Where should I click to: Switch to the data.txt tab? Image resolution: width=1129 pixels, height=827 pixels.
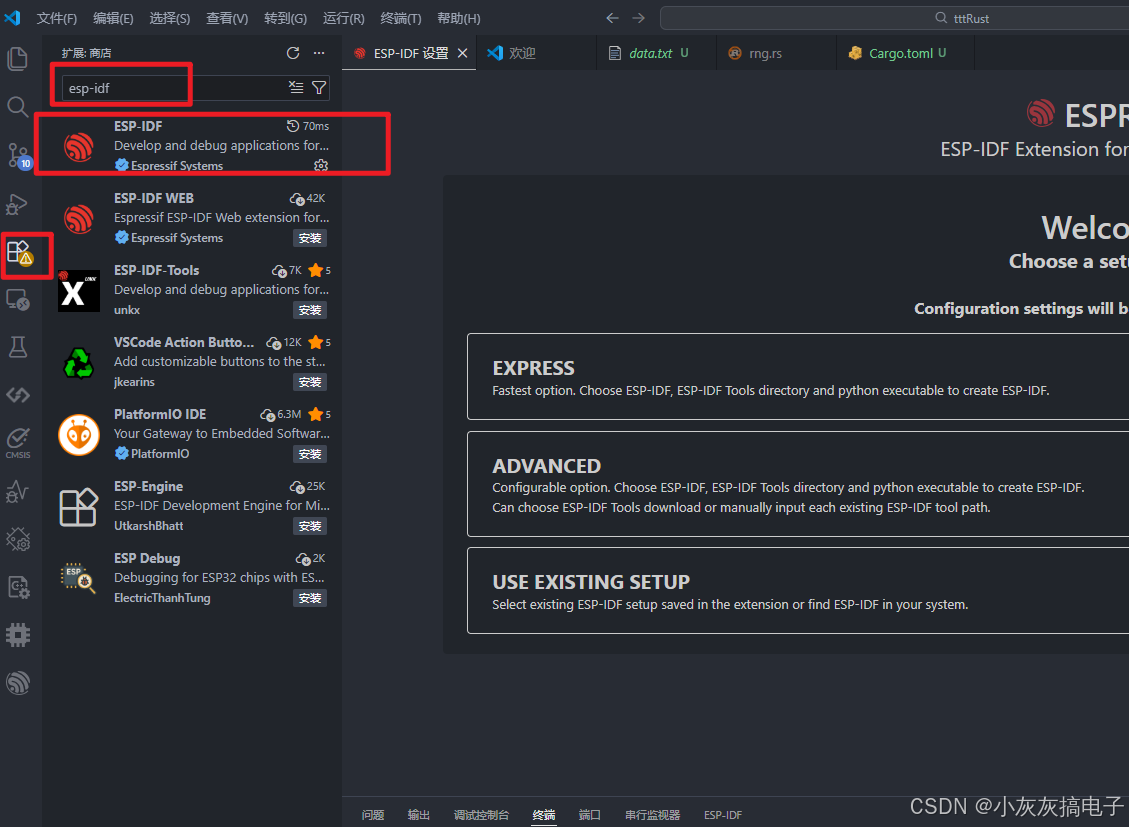[x=656, y=53]
